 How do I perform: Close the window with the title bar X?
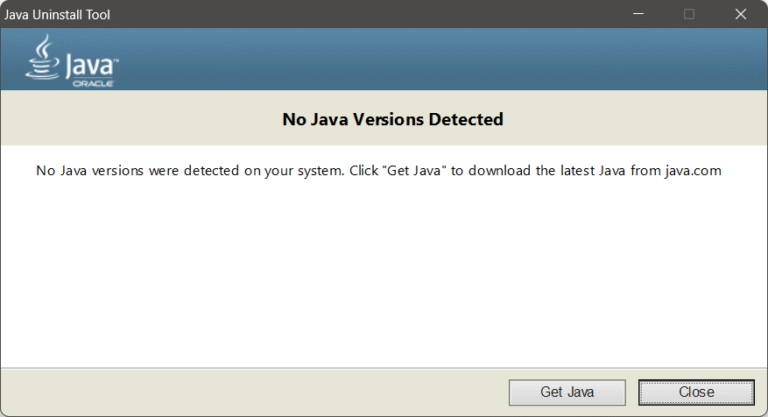[740, 14]
